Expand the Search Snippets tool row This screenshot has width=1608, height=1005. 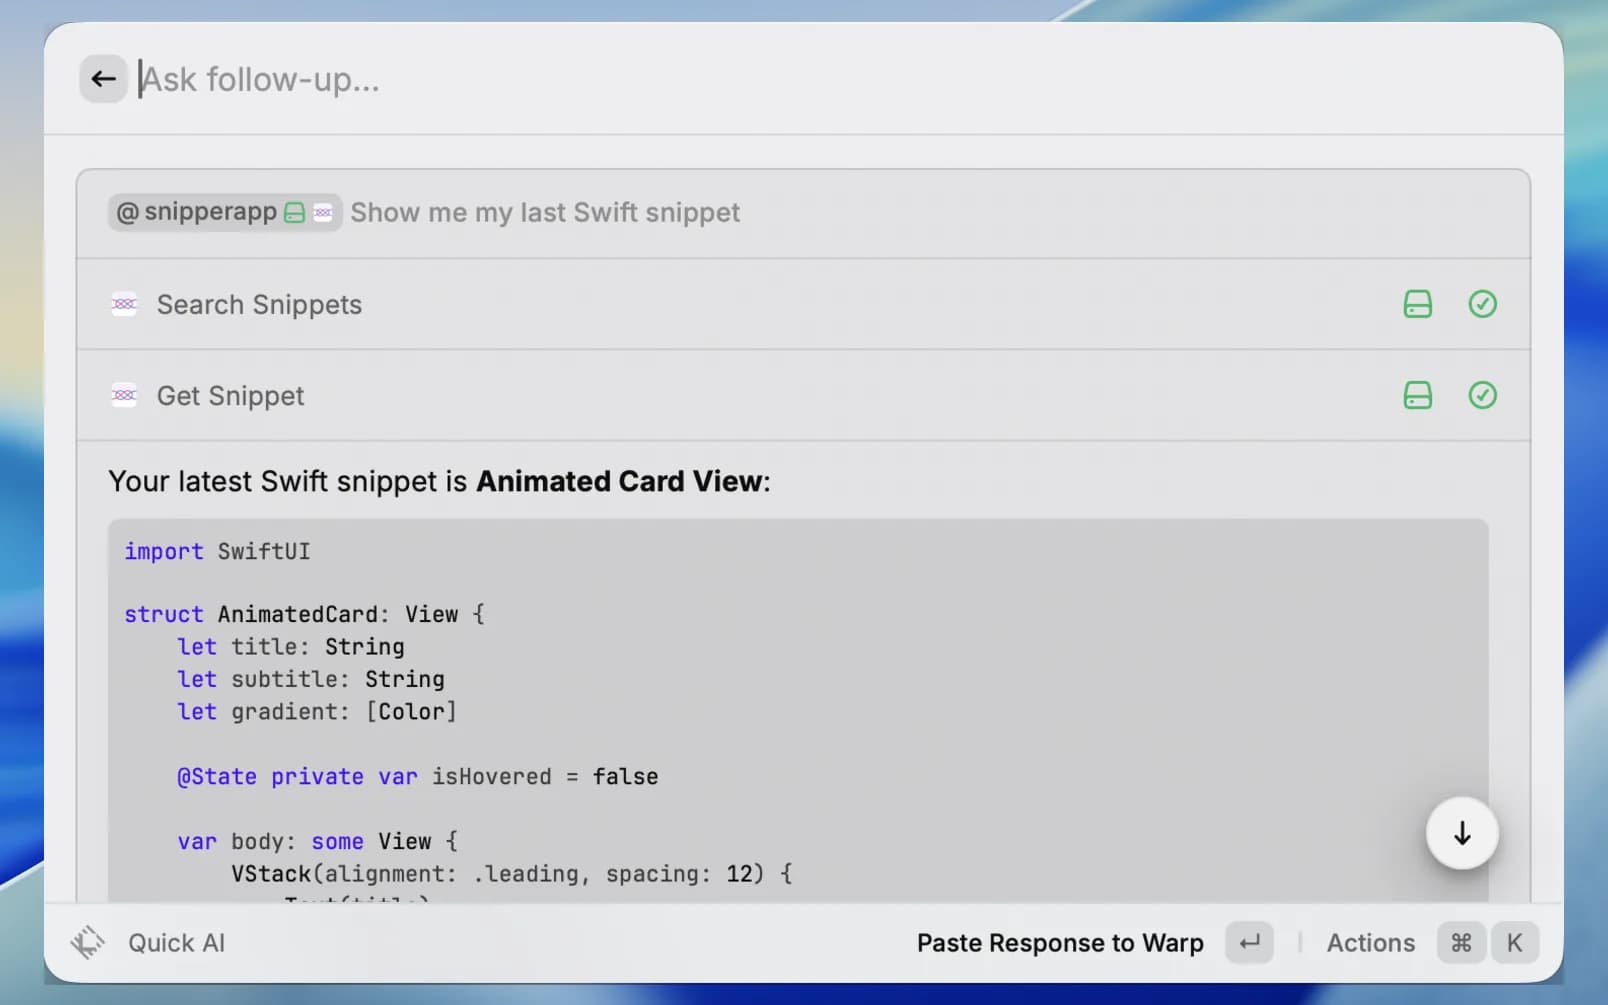803,304
